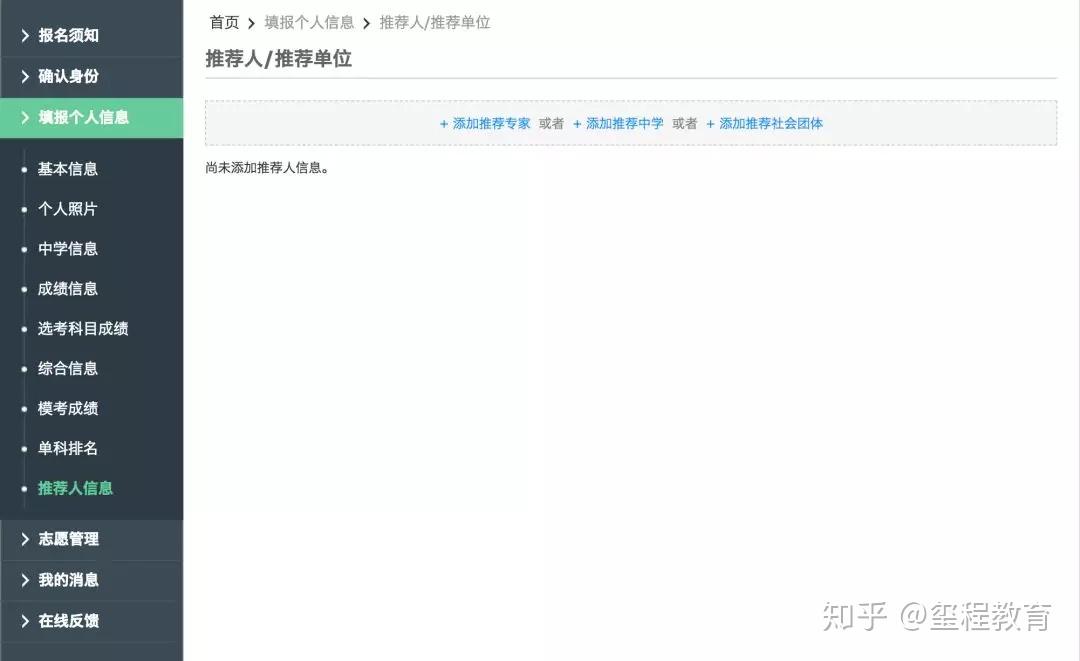Screen dimensions: 1080x661
Task: Collapse the 填报个人信息 sidebar section
Action: [x=91, y=118]
